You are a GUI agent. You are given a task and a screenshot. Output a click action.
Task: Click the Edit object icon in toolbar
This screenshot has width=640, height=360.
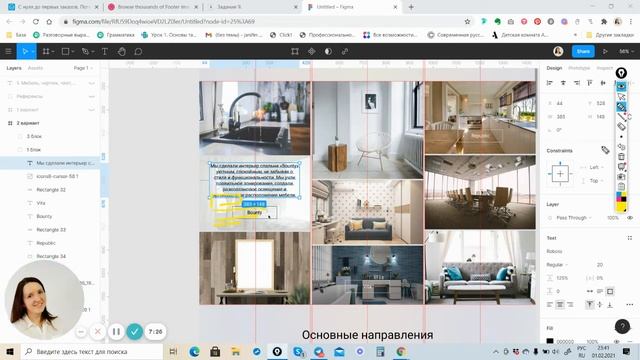click(x=295, y=51)
